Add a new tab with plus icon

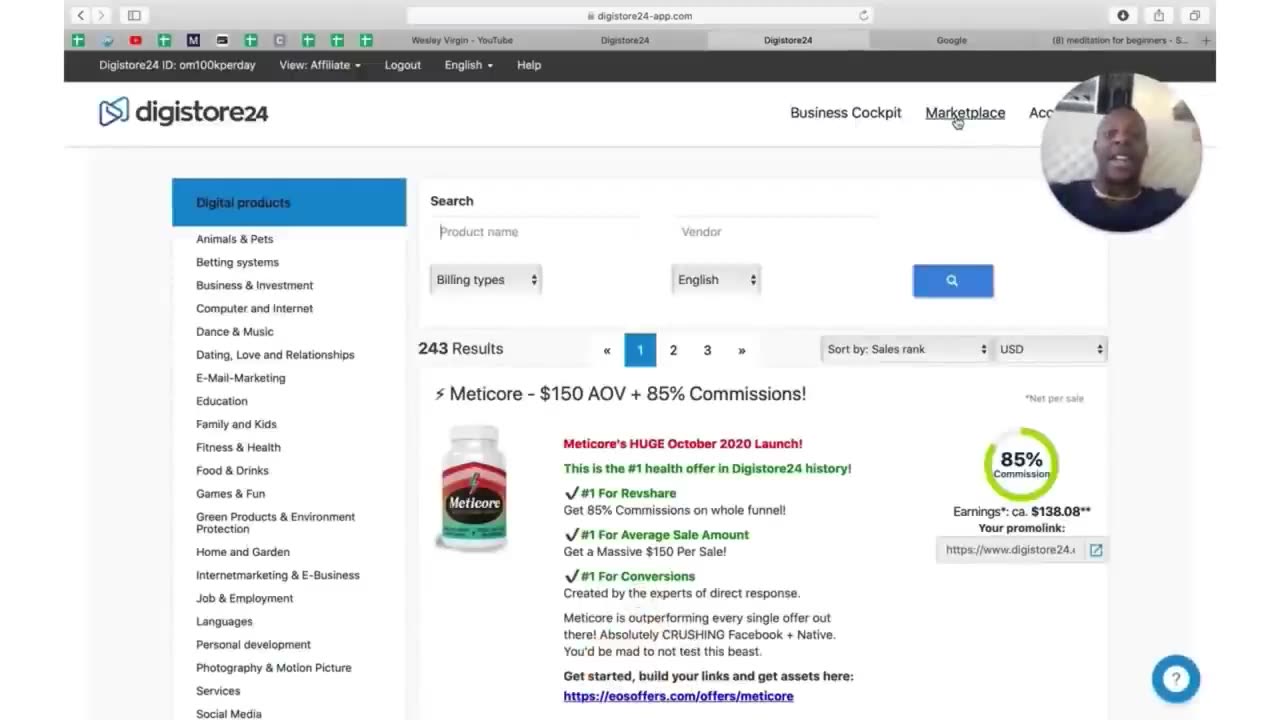[x=1206, y=40]
